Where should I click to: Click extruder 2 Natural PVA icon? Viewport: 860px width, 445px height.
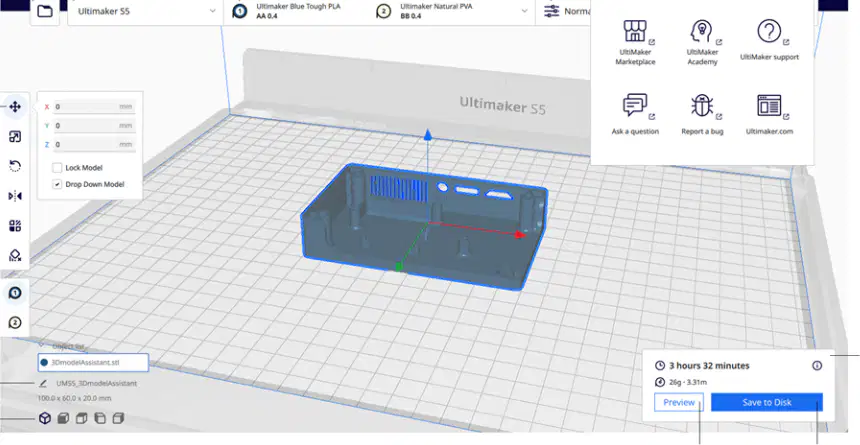pyautogui.click(x=383, y=11)
